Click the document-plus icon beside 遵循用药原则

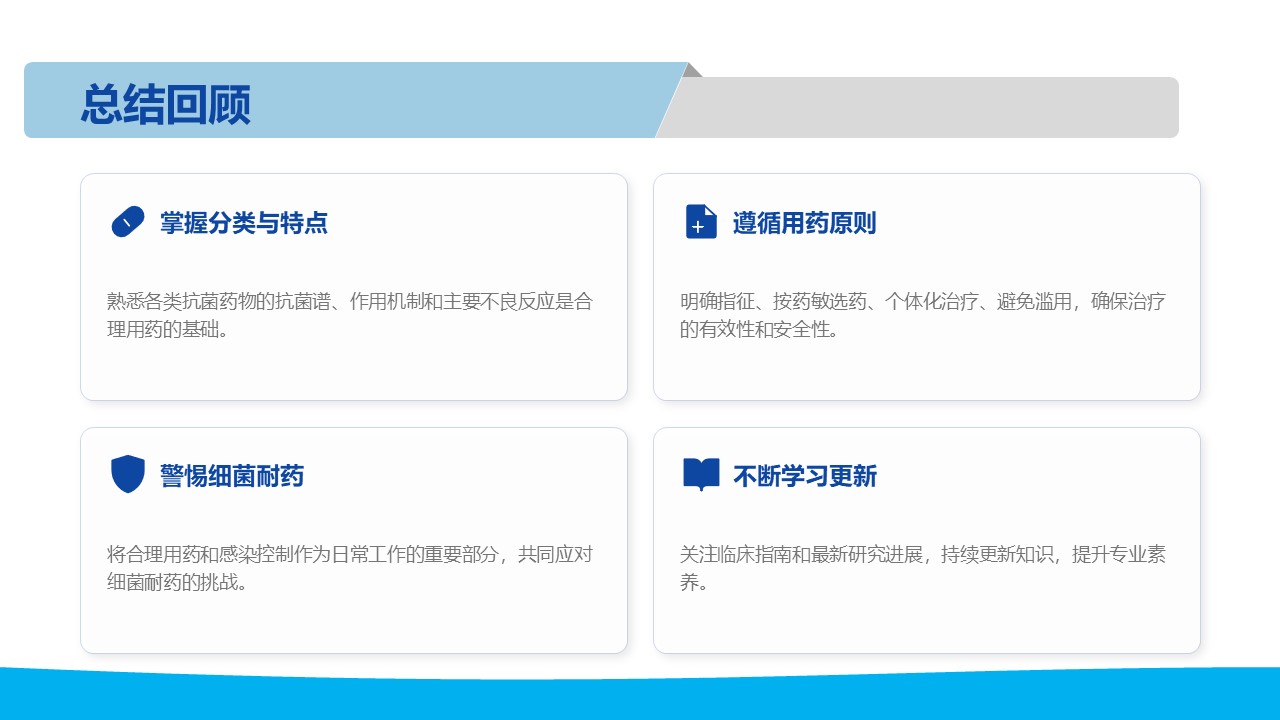tap(701, 222)
